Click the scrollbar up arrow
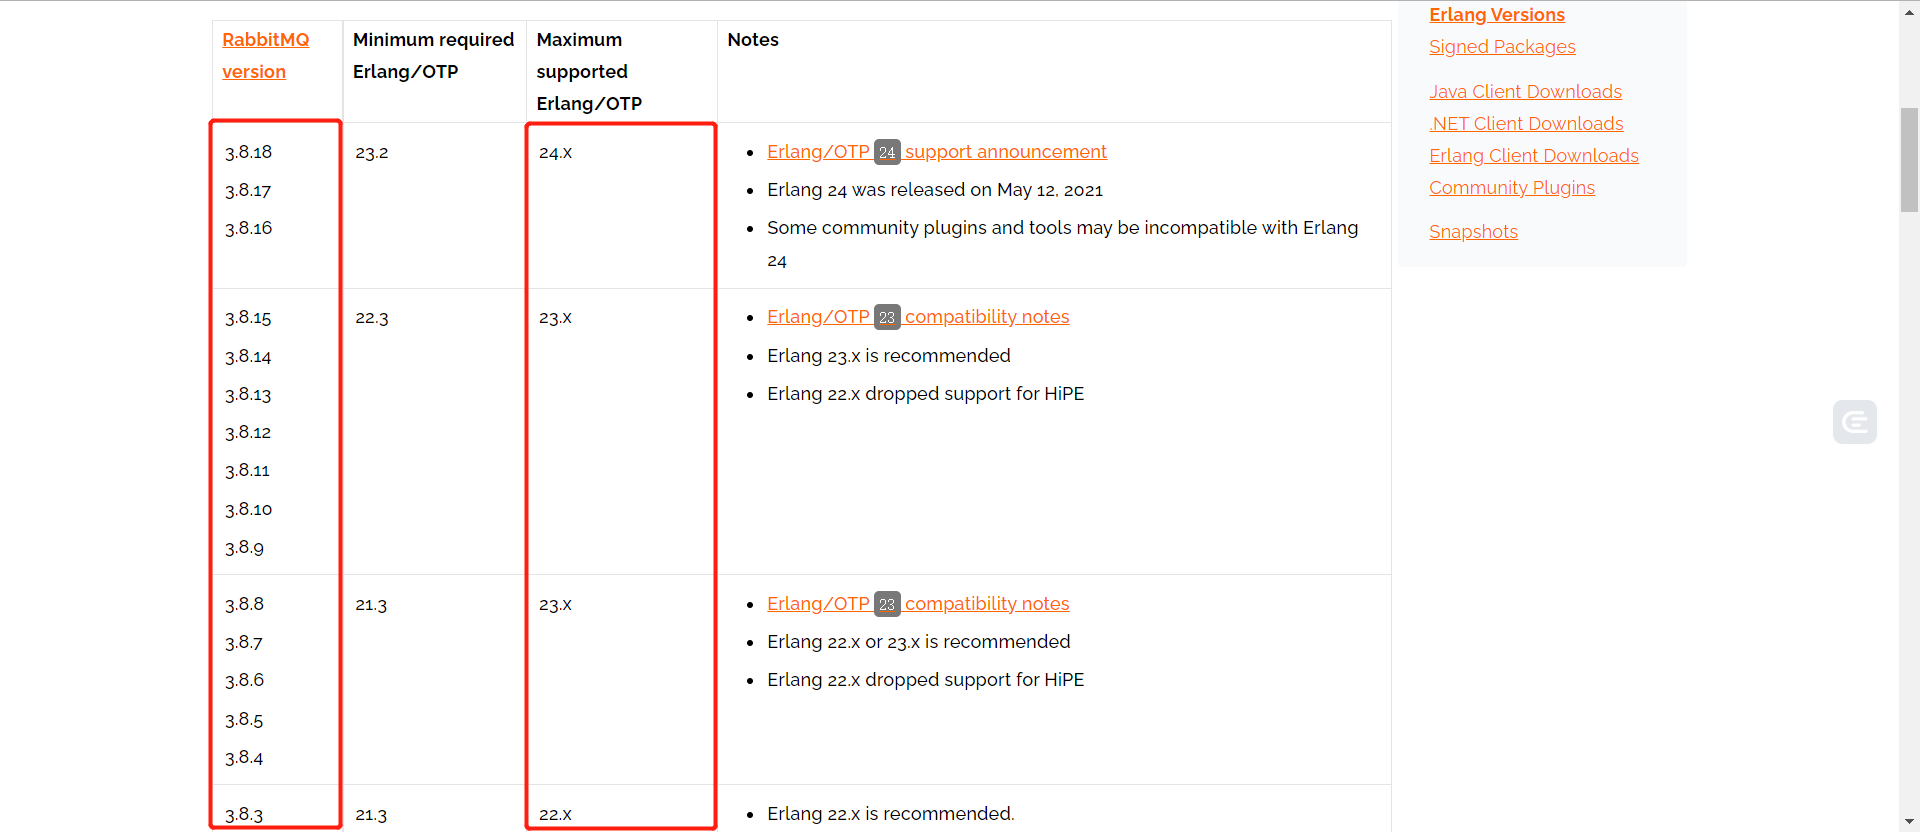The width and height of the screenshot is (1920, 832). [1908, 11]
